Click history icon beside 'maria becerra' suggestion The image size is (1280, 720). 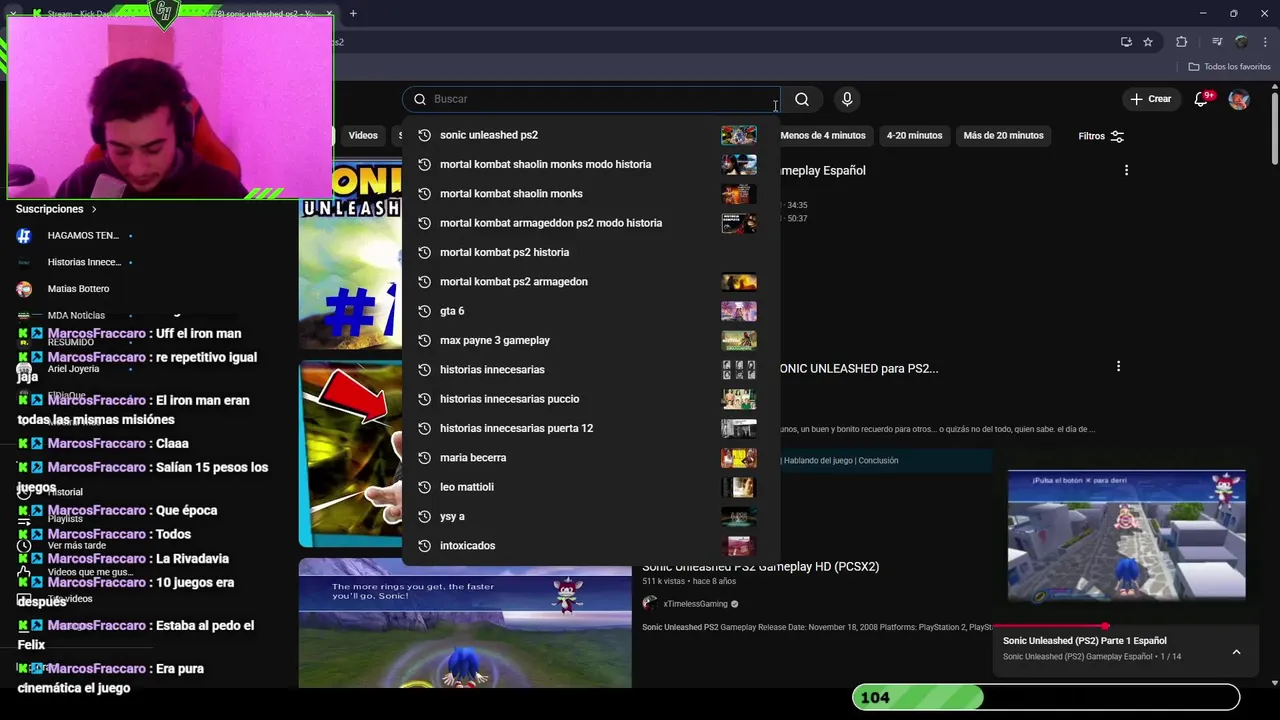coord(424,458)
